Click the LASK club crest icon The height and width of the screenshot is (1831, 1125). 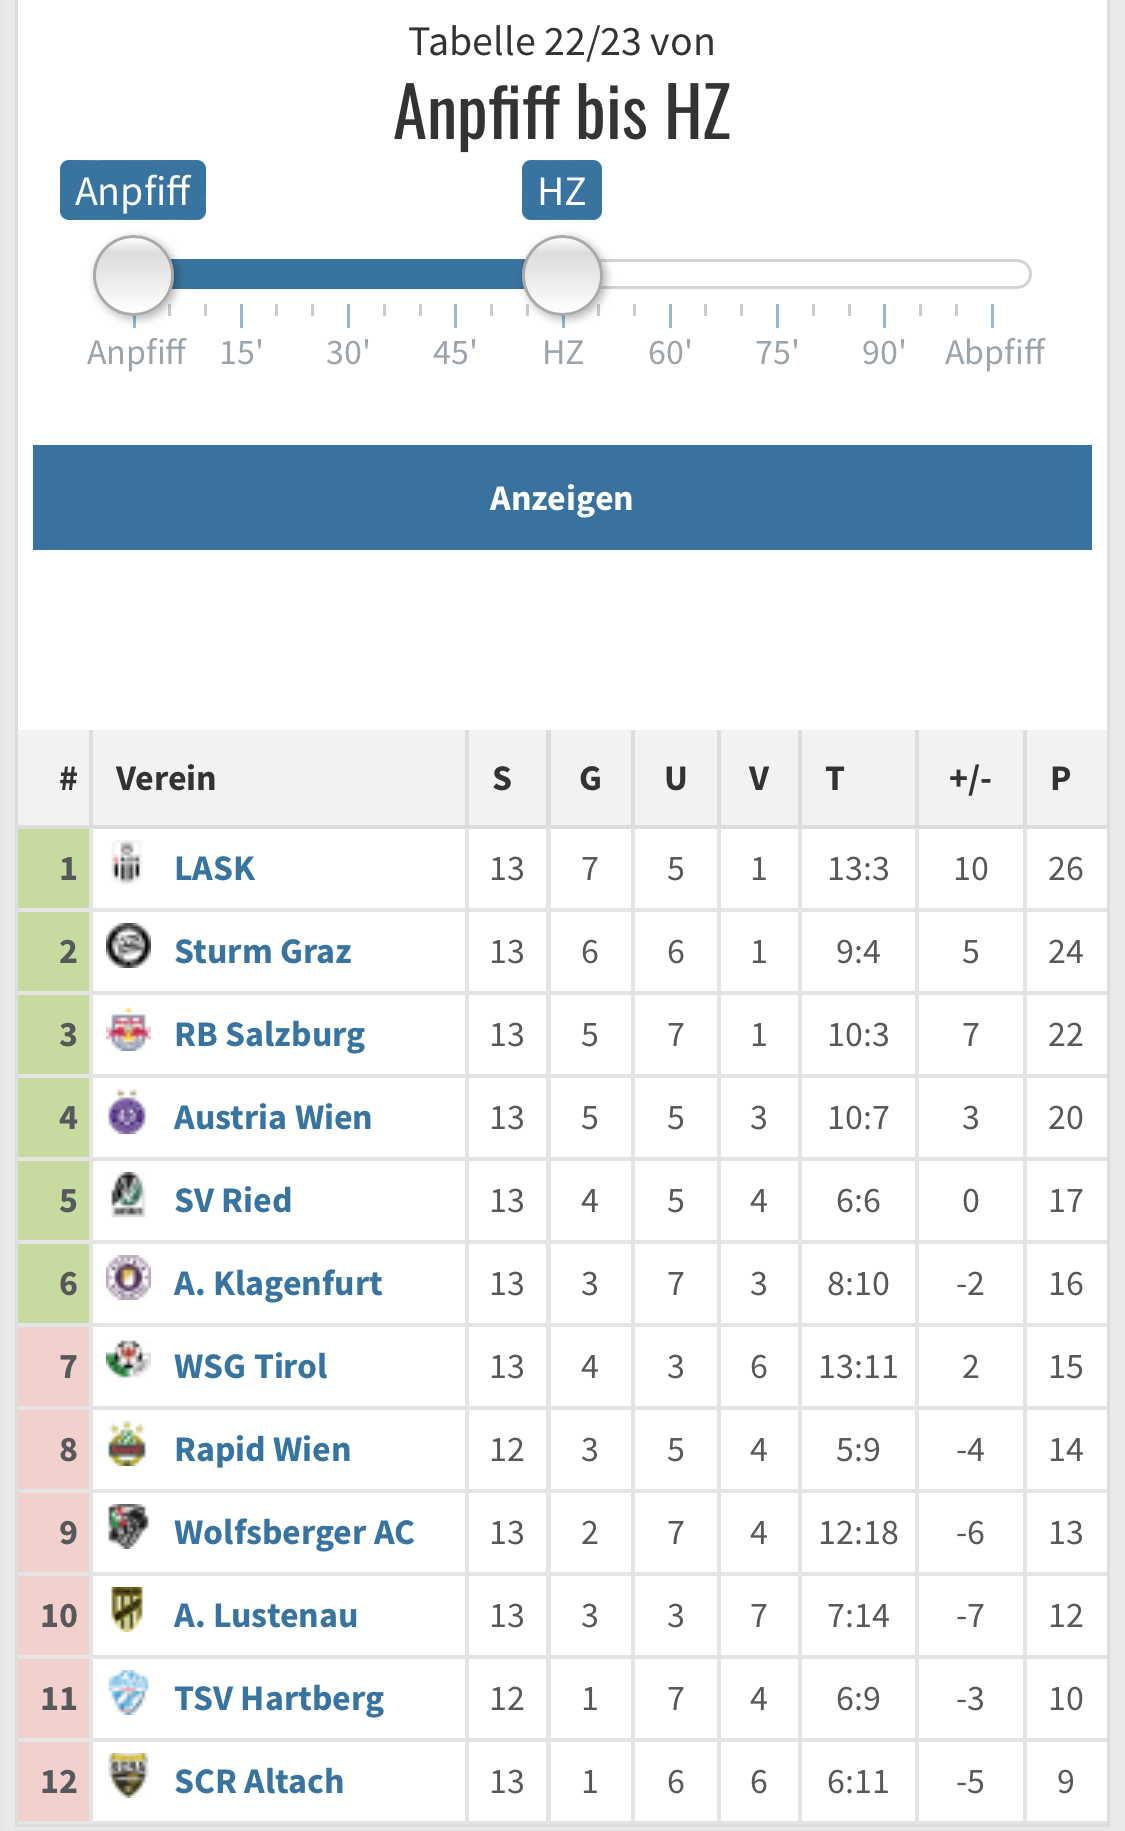click(x=127, y=864)
